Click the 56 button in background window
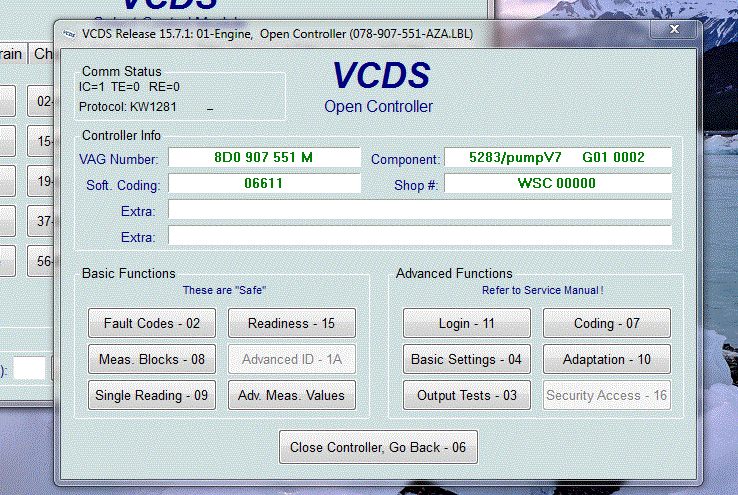 click(41, 261)
